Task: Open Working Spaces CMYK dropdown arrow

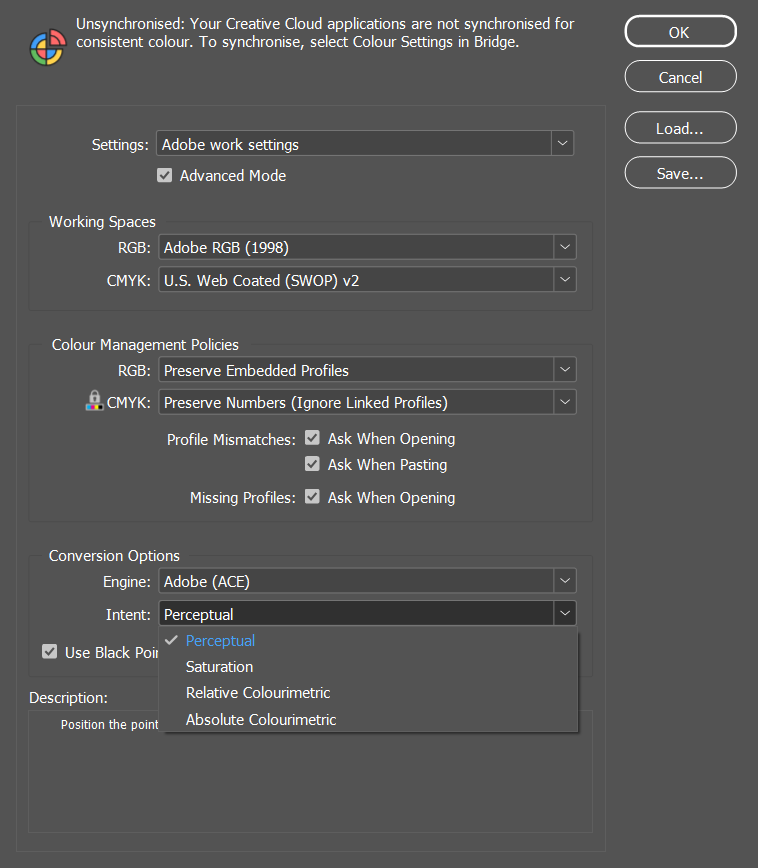Action: coord(565,280)
